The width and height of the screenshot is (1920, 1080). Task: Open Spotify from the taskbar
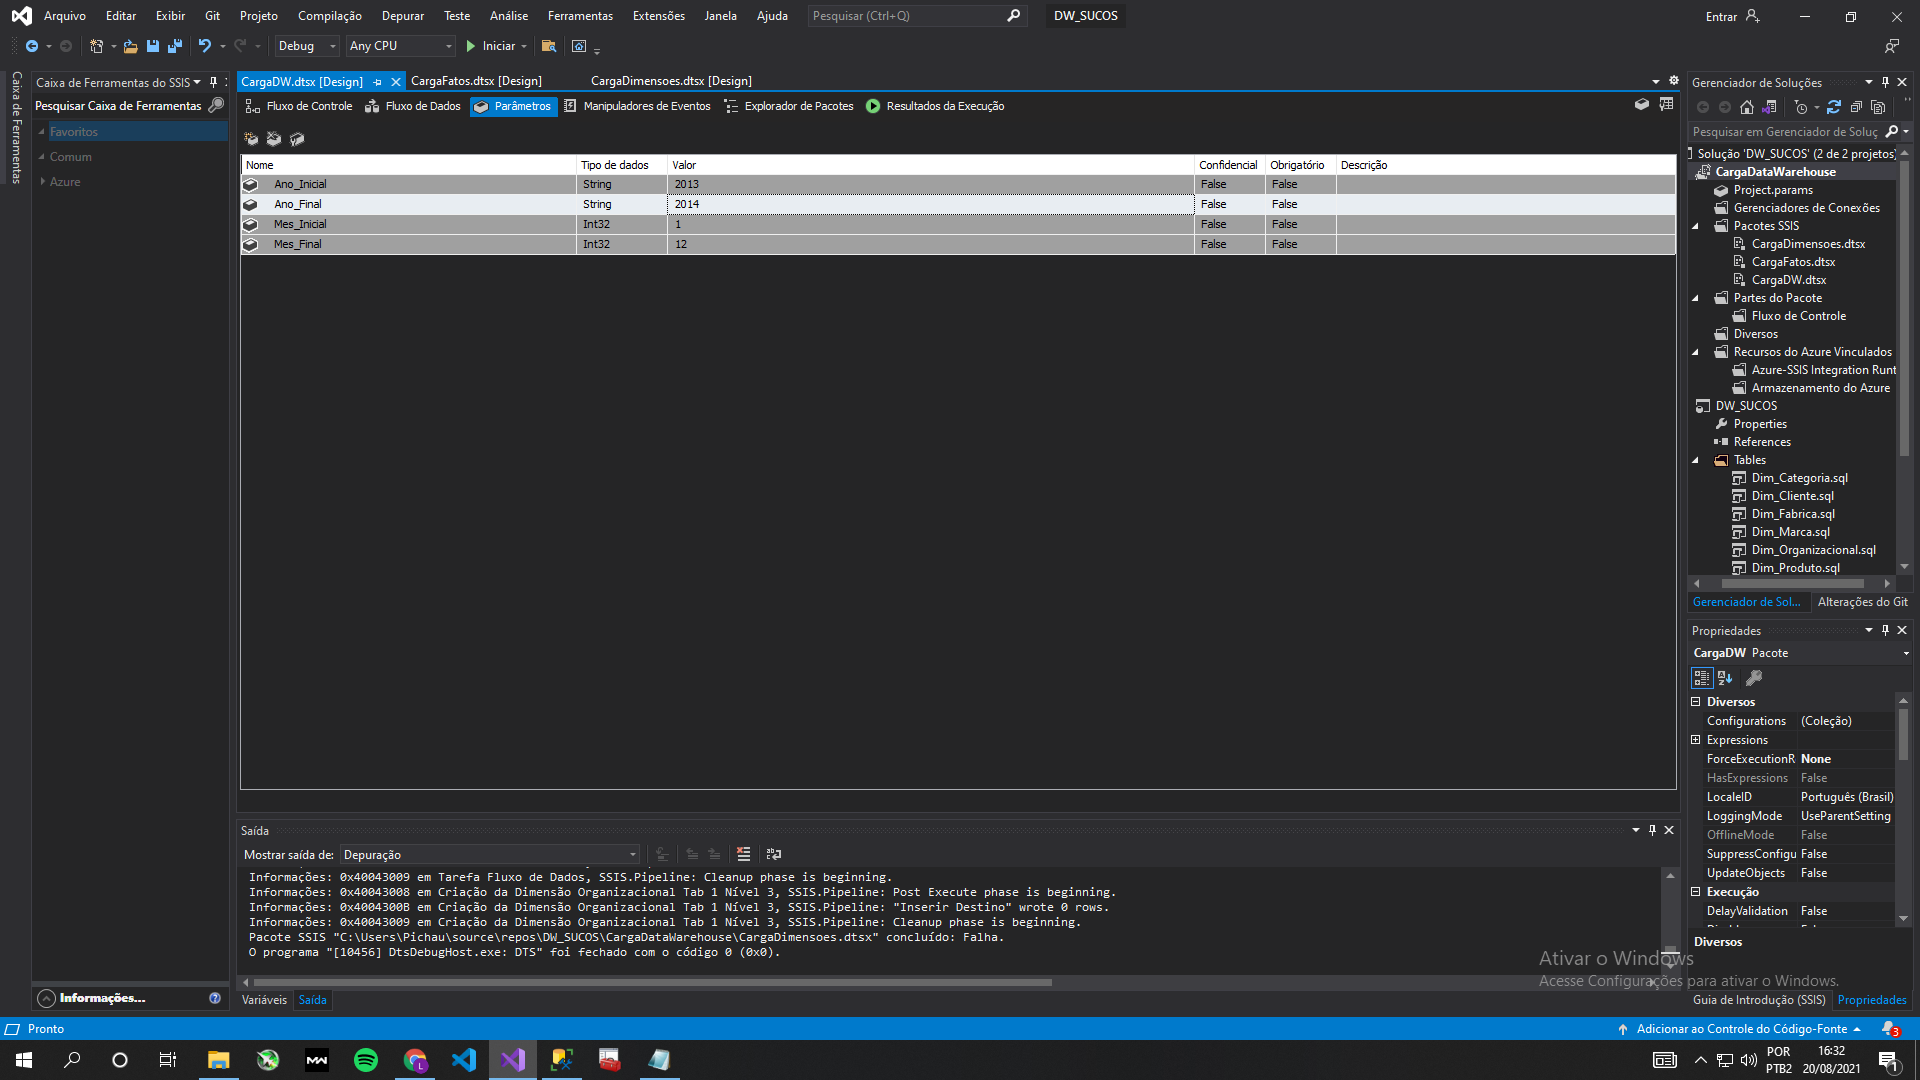pyautogui.click(x=366, y=1060)
